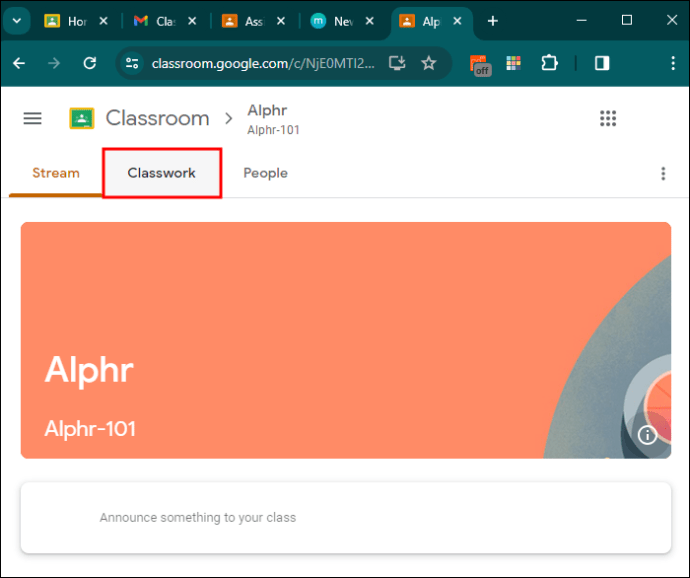Open the Classroom main menu hamburger icon
Screen dimensions: 690x578
(32, 118)
